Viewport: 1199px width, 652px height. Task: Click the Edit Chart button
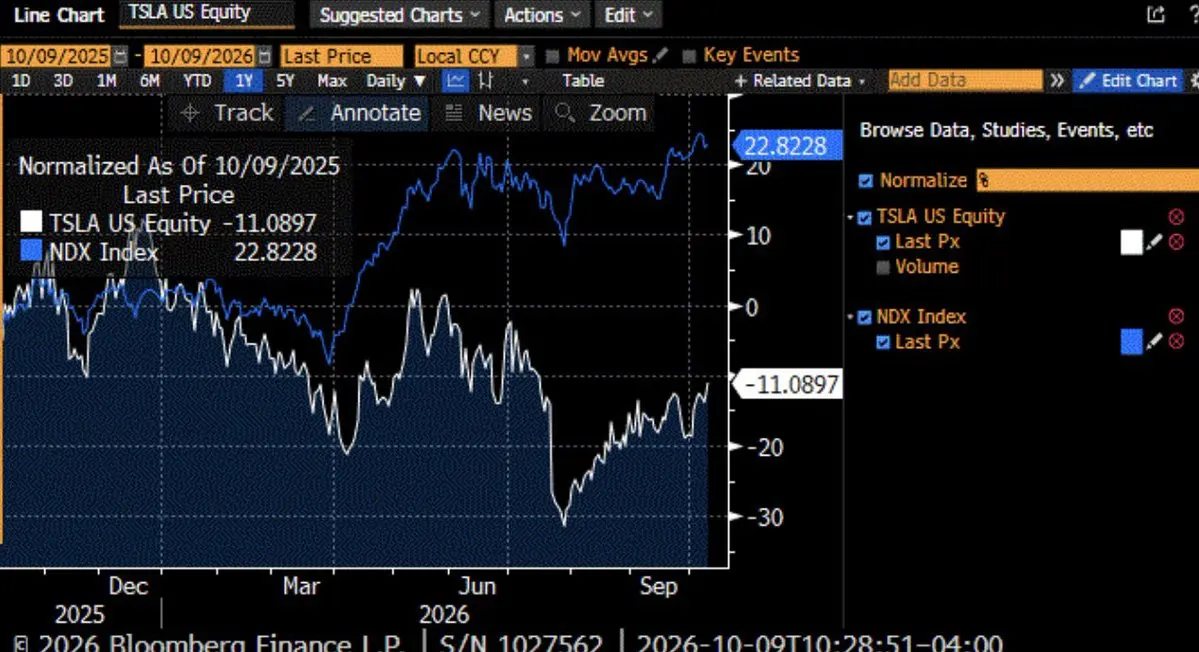(1129, 80)
